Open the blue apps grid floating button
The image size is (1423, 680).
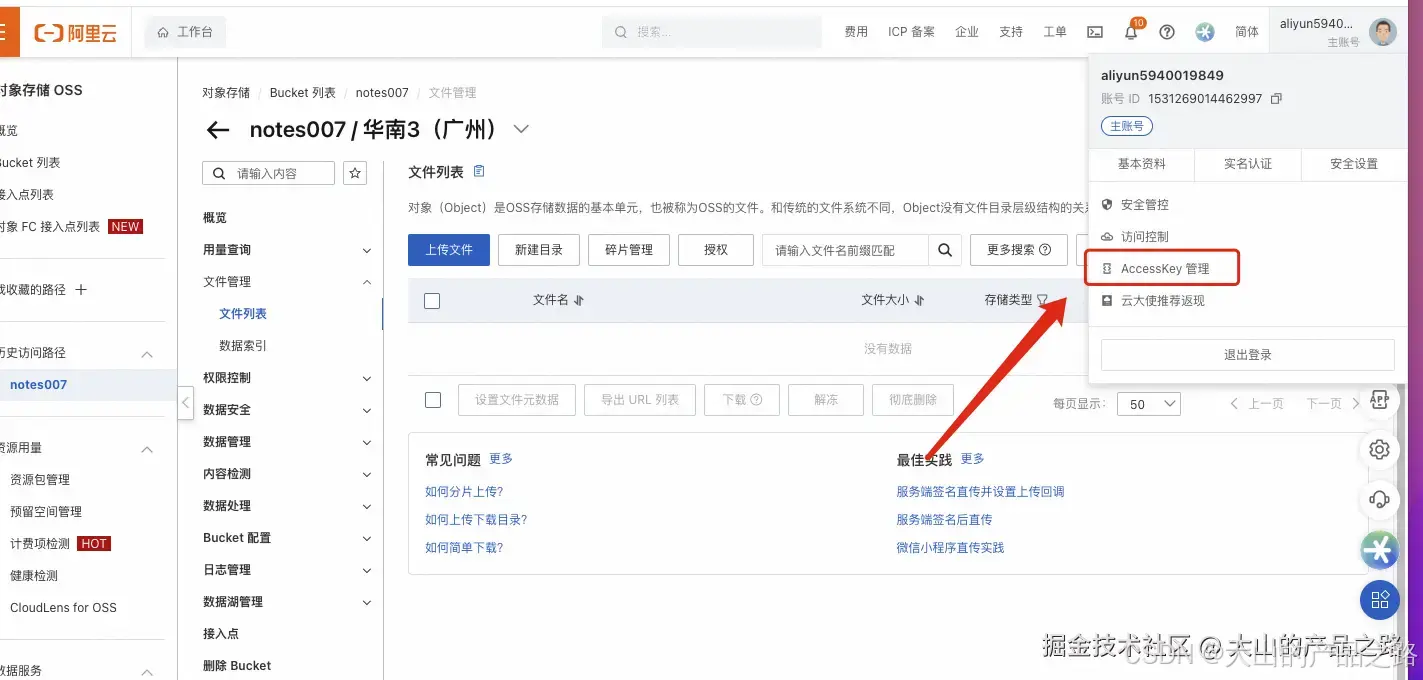1379,599
